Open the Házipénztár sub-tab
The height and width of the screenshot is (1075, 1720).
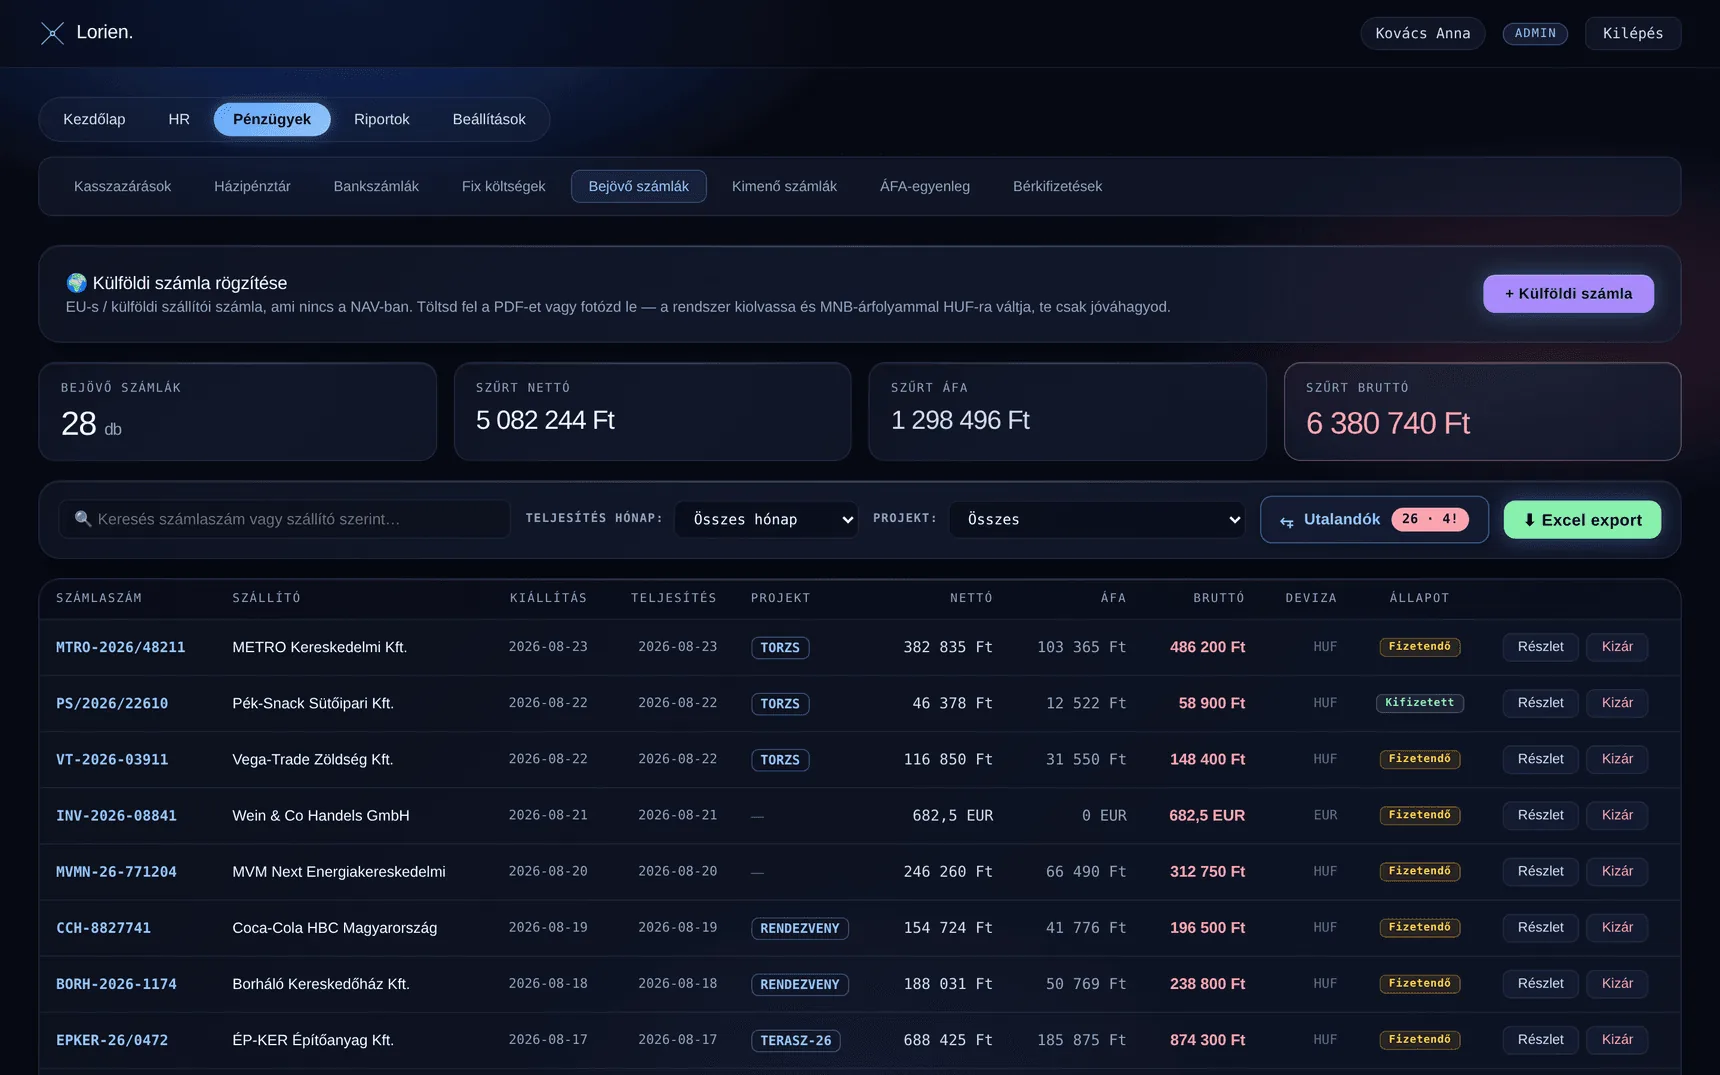click(252, 186)
